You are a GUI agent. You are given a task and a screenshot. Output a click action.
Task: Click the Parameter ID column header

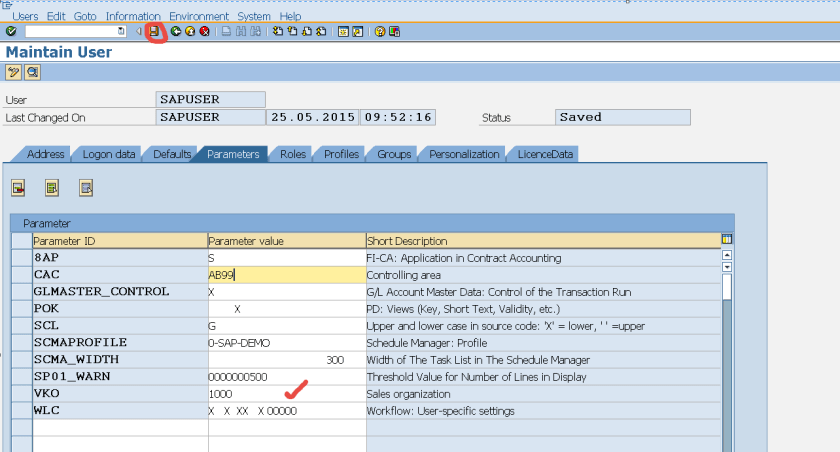click(x=120, y=241)
